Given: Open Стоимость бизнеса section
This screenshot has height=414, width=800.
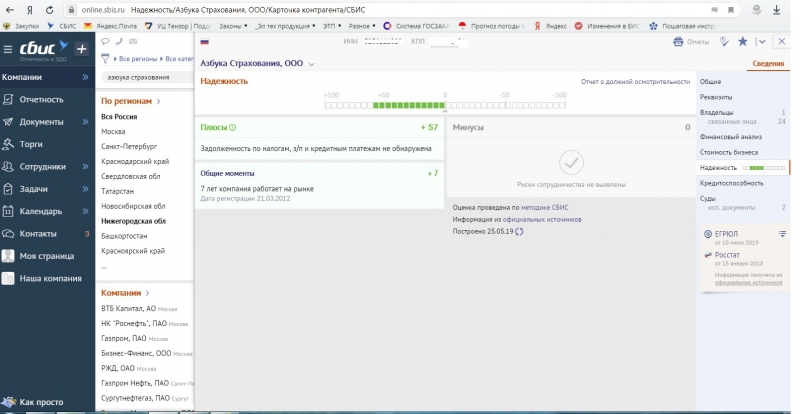Looking at the screenshot, I should pyautogui.click(x=729, y=152).
